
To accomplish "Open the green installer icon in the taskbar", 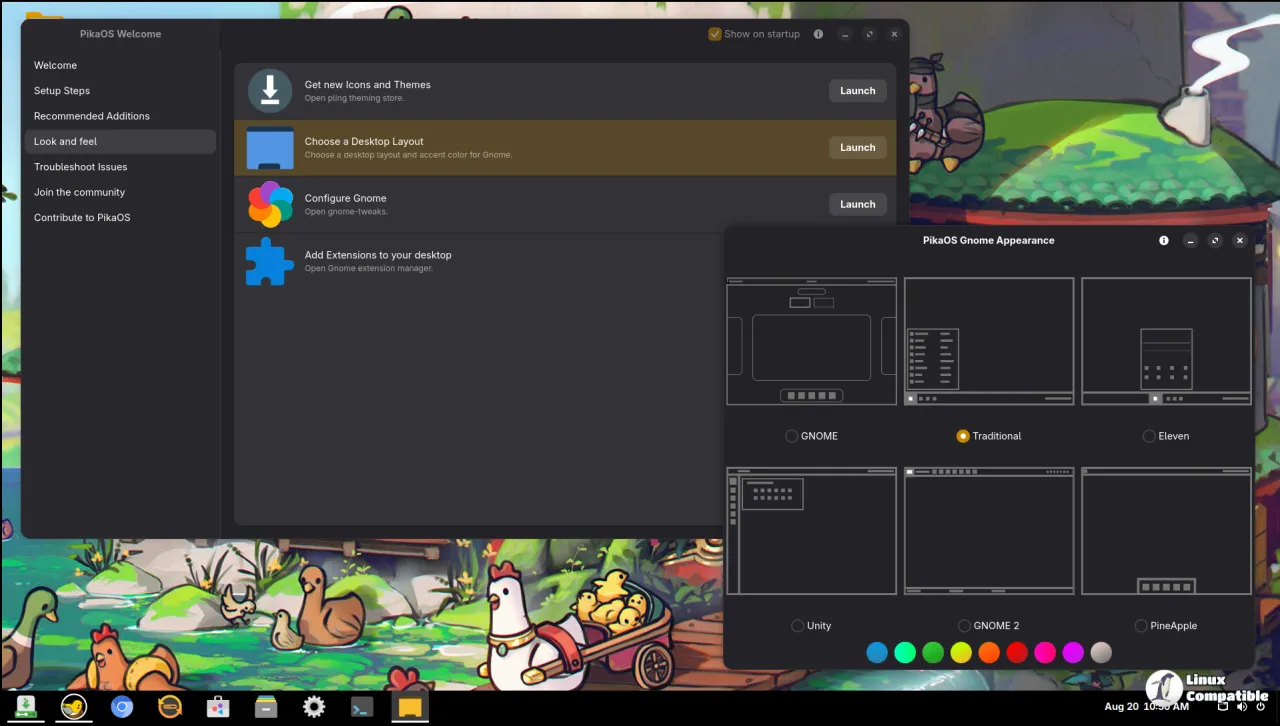I will 25,707.
